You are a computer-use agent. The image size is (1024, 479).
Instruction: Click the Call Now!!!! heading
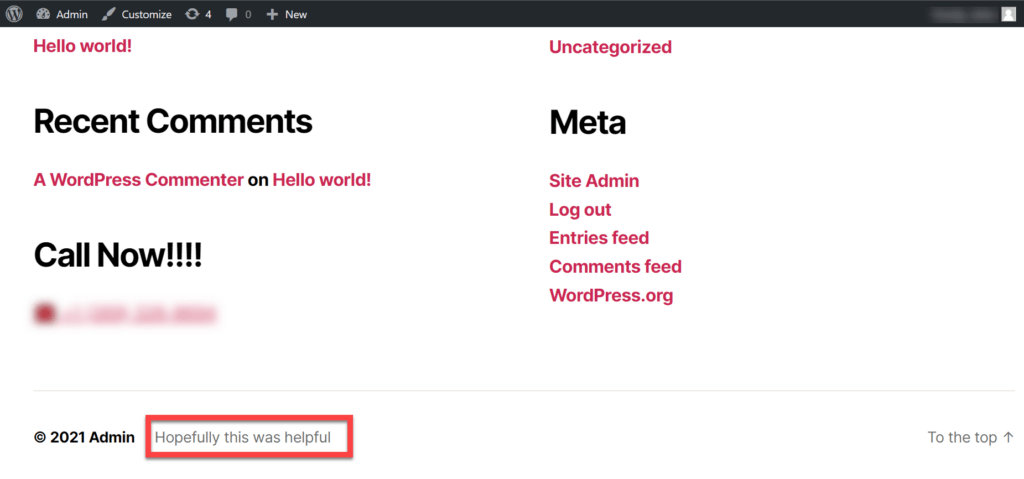pos(118,255)
